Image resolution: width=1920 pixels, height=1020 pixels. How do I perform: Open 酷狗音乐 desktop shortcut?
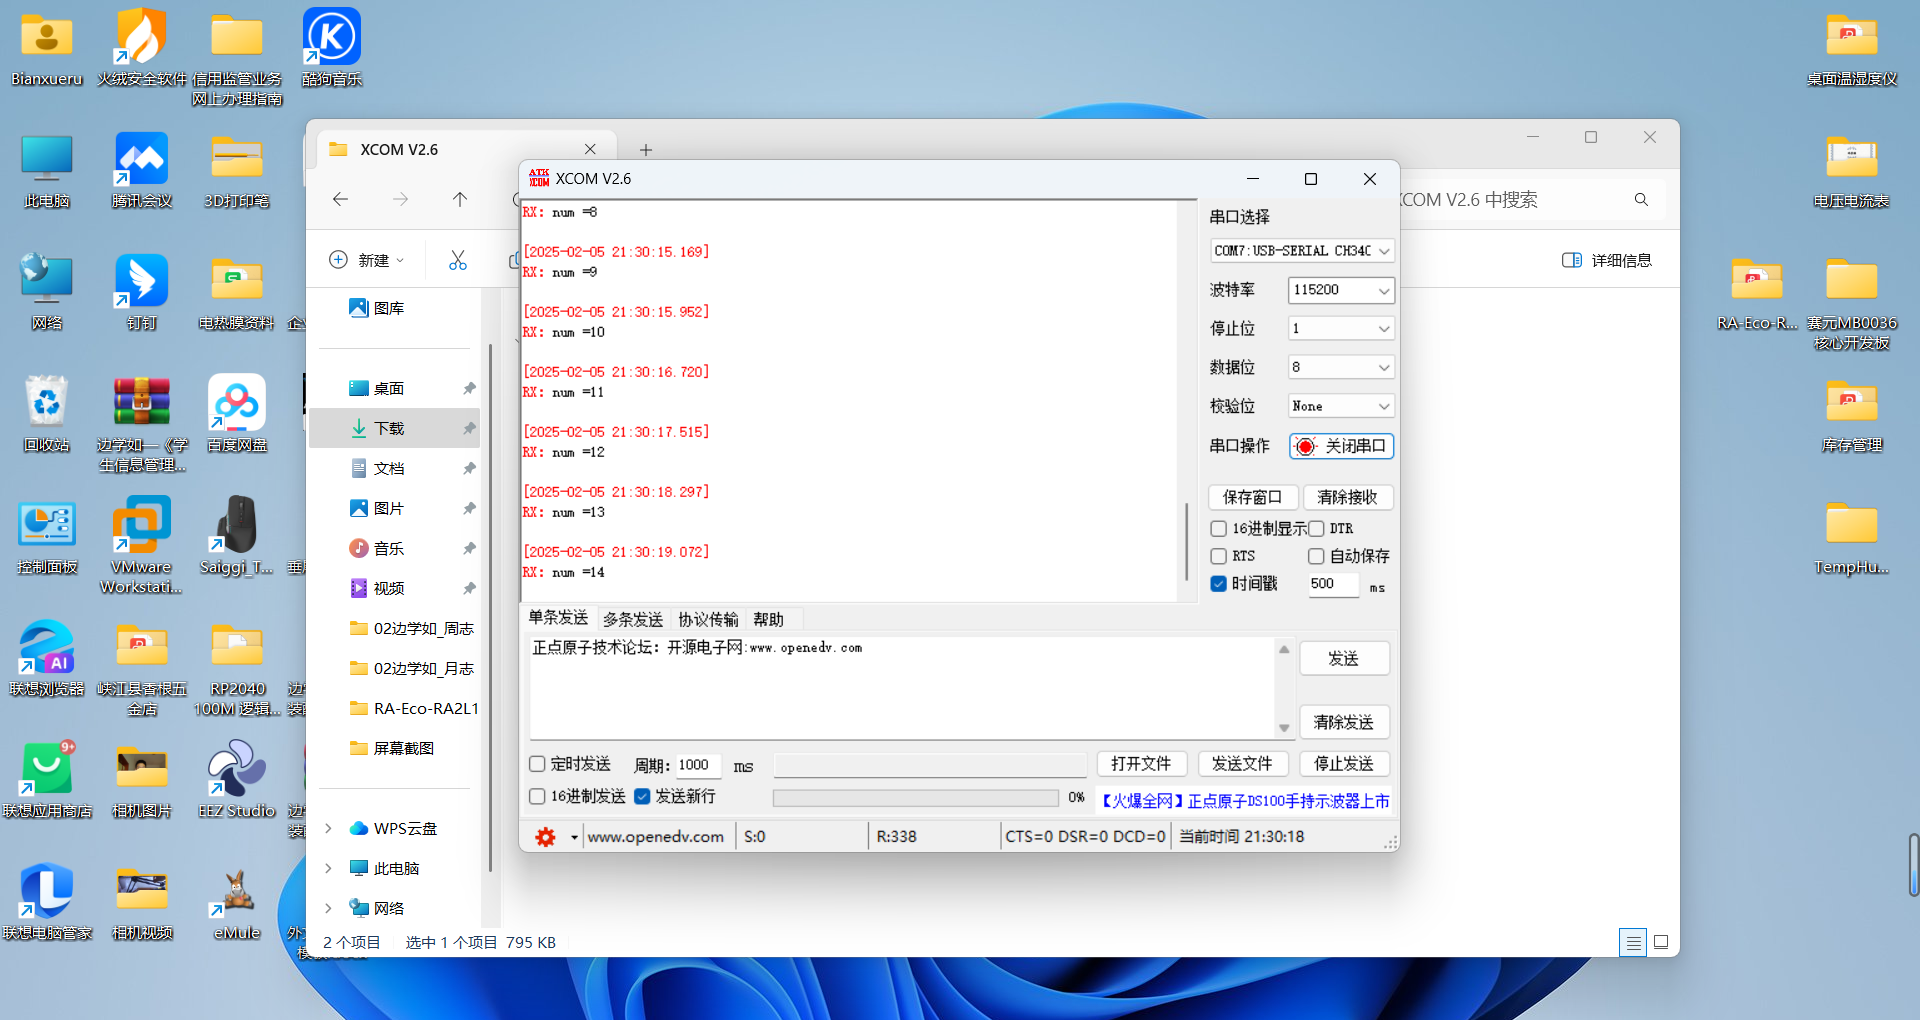(332, 47)
